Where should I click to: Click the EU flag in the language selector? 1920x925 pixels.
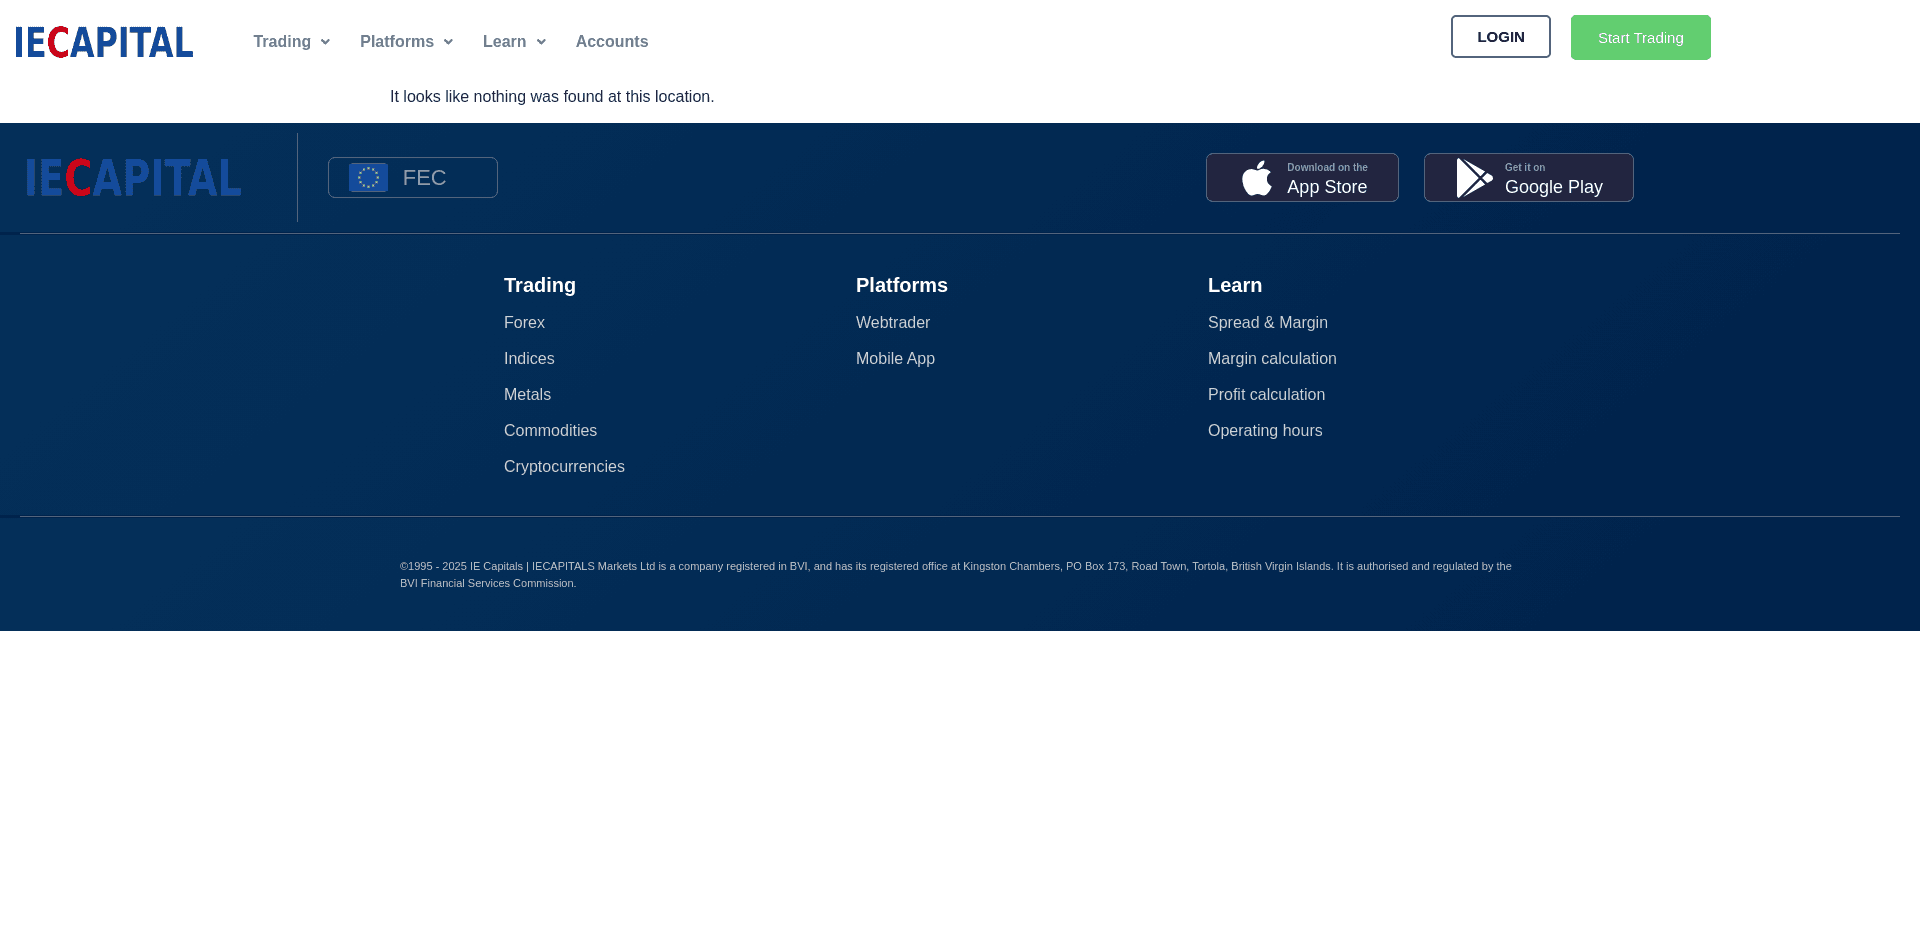367,177
